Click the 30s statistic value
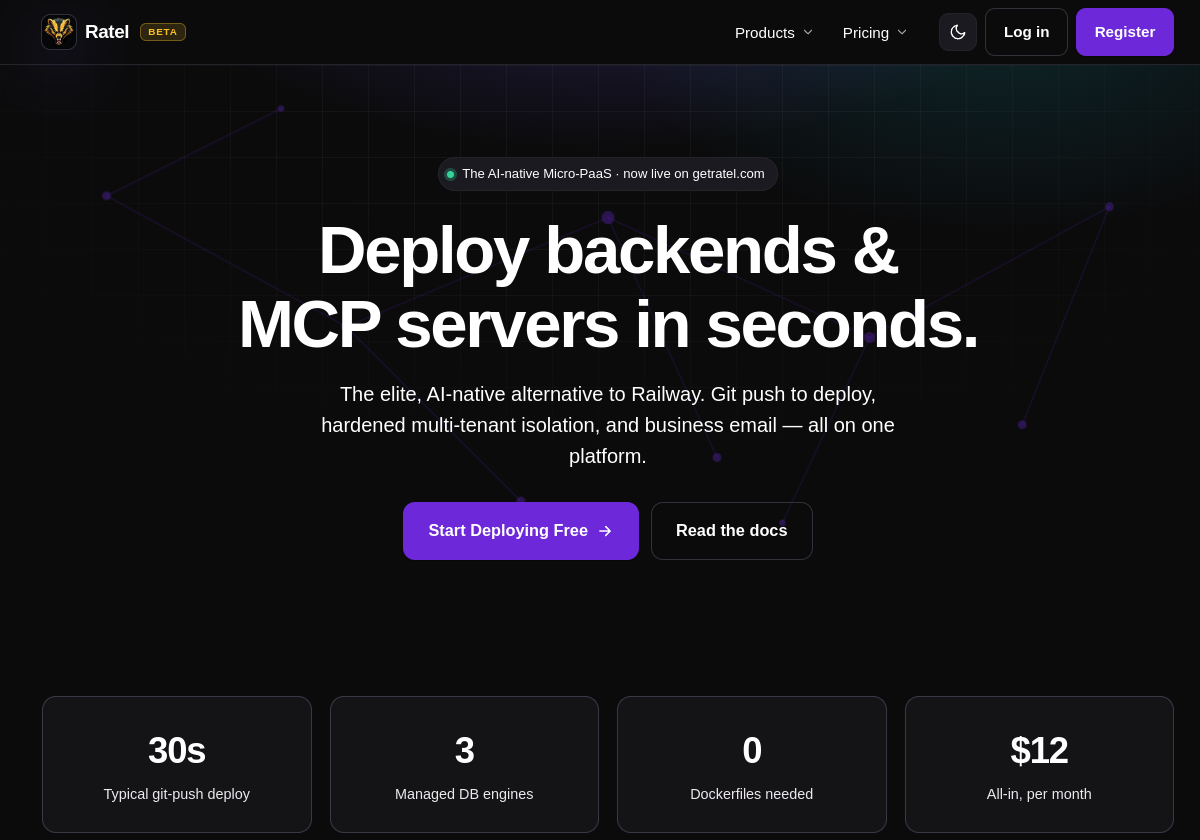Image resolution: width=1200 pixels, height=840 pixels. pyautogui.click(x=177, y=751)
